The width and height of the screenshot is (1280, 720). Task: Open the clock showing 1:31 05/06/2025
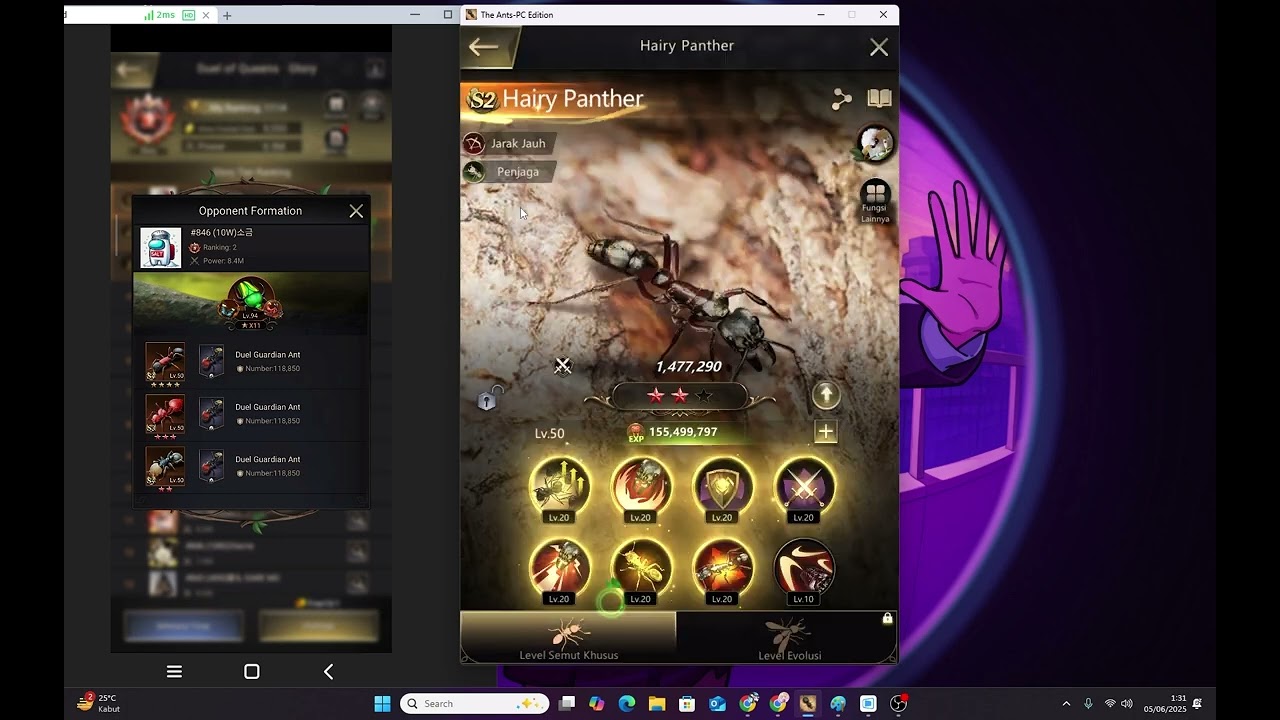pyautogui.click(x=1165, y=704)
